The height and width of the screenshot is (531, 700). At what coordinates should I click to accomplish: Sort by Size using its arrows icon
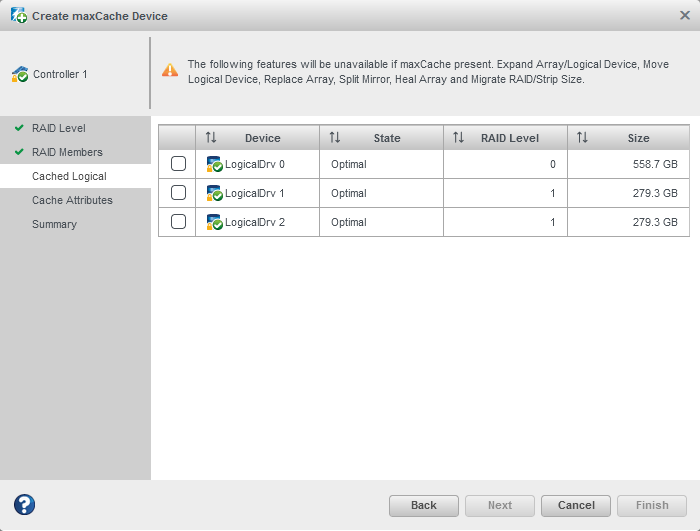(582, 138)
